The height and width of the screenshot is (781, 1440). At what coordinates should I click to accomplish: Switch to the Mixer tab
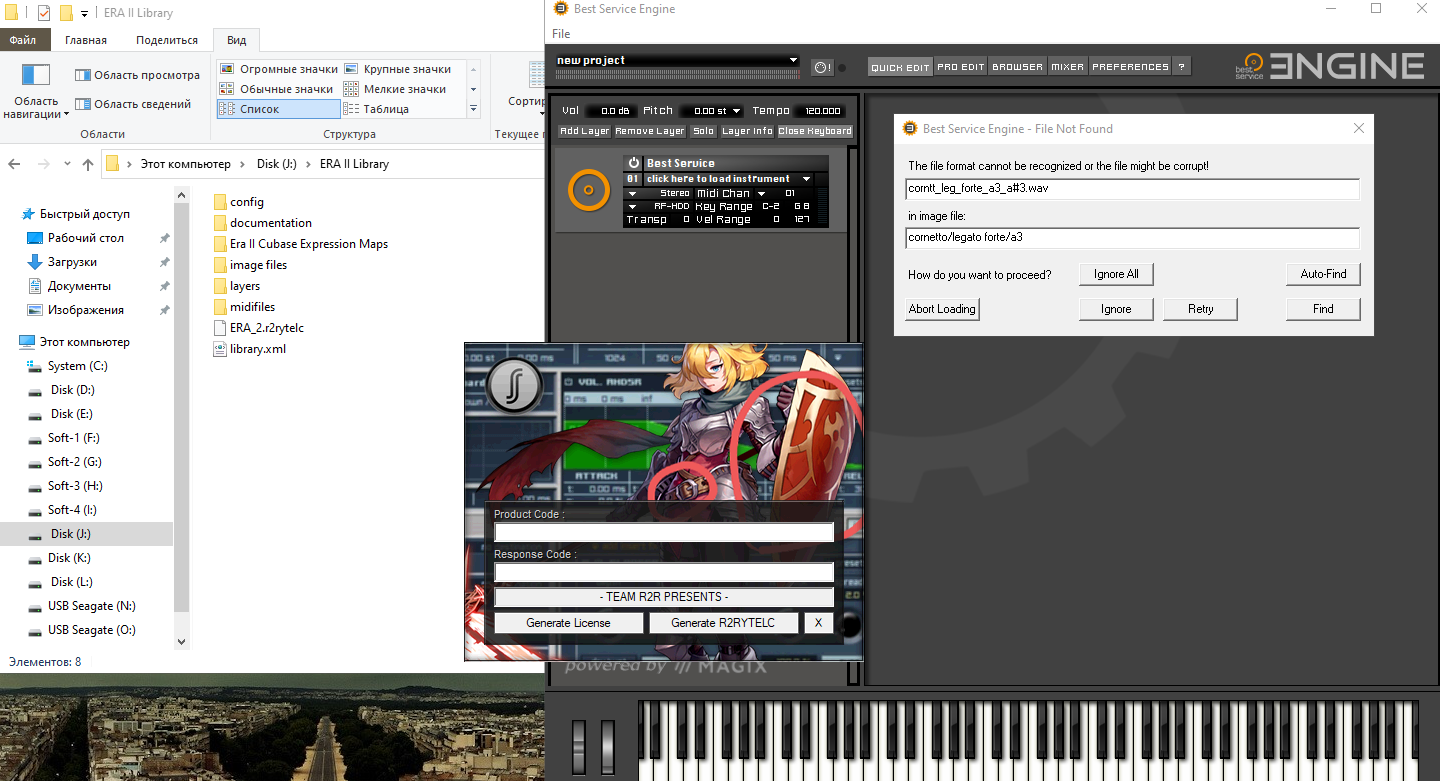pos(1067,67)
